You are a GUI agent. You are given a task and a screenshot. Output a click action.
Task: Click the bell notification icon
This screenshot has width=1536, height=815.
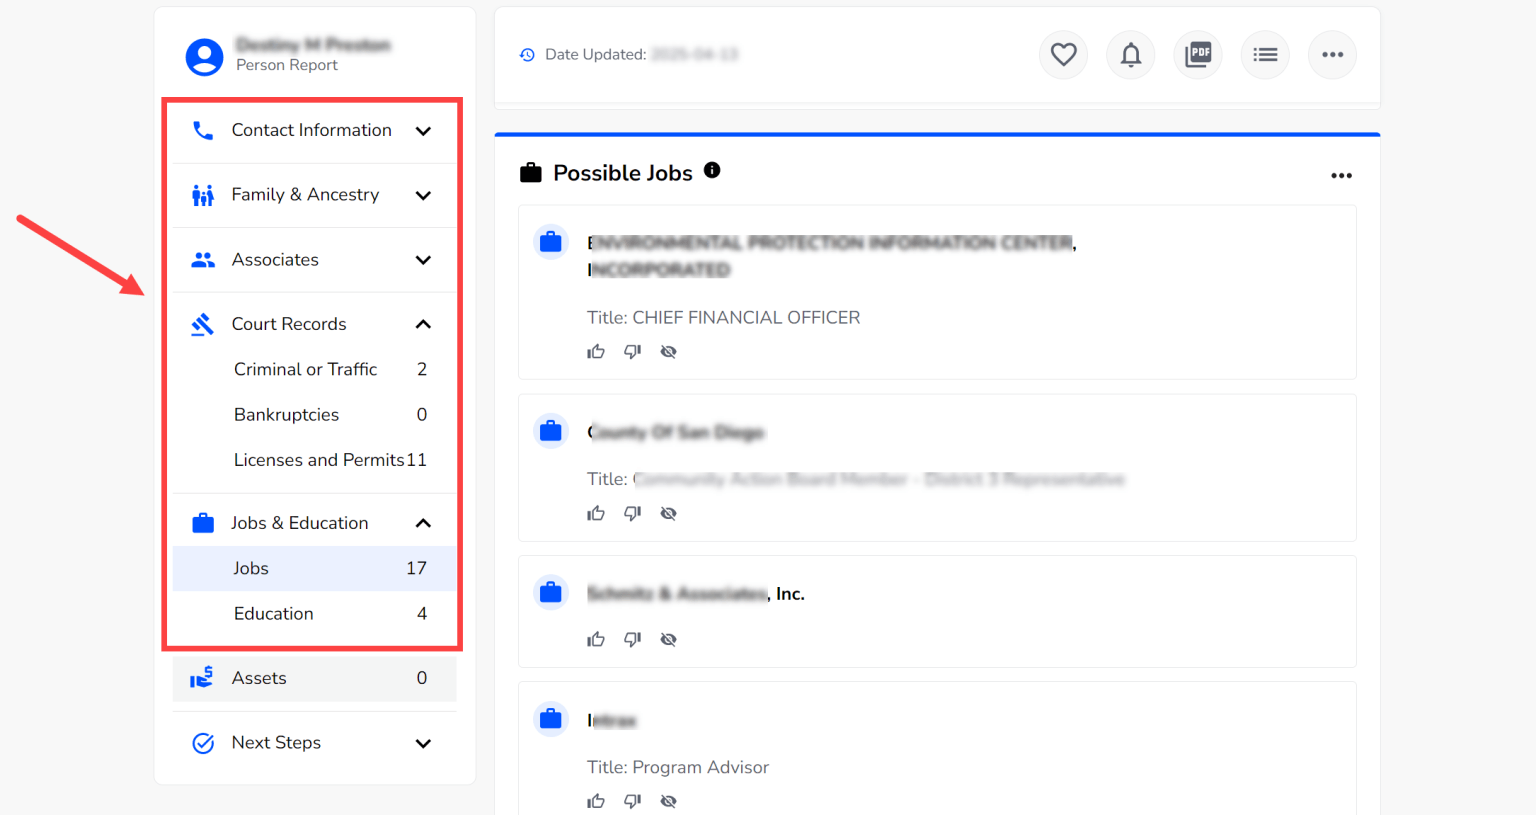point(1130,54)
